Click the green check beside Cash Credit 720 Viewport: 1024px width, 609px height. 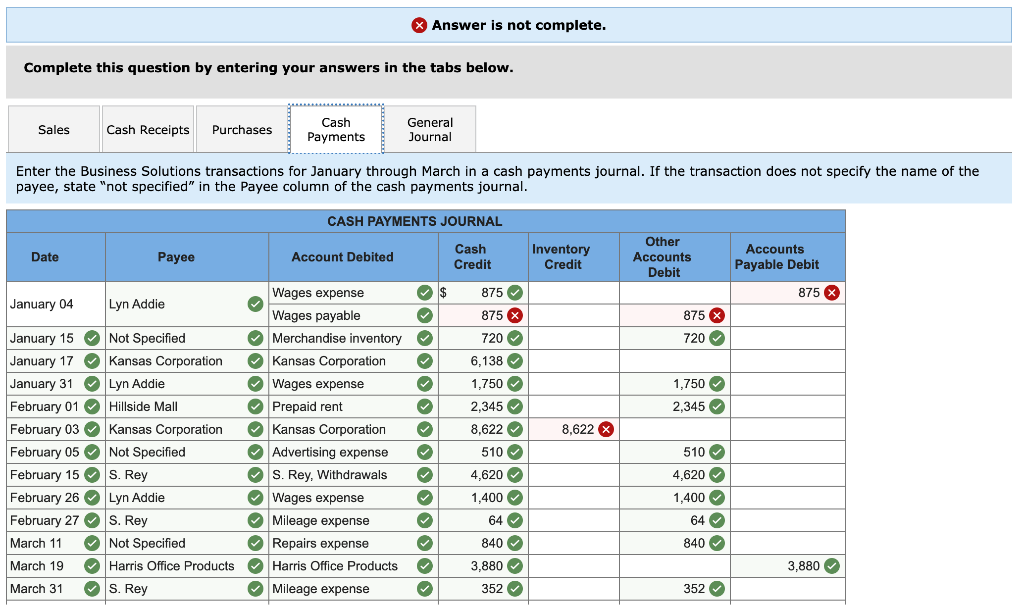pos(515,338)
